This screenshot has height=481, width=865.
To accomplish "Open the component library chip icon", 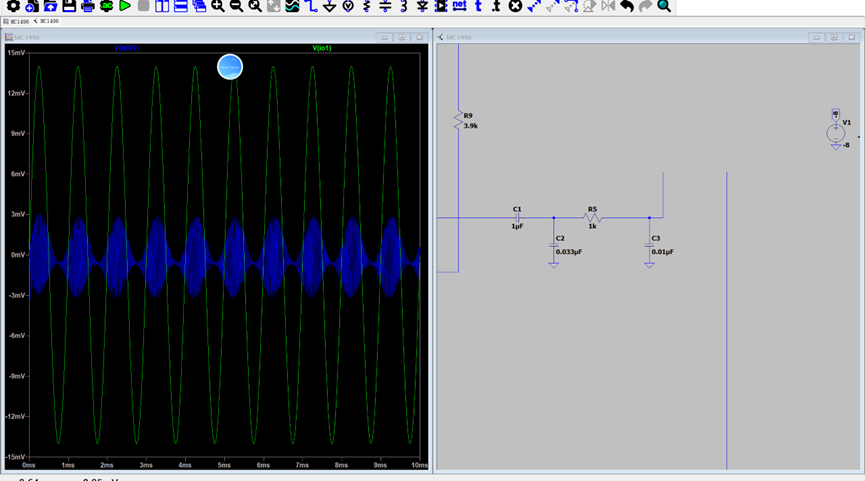I will tap(441, 6).
